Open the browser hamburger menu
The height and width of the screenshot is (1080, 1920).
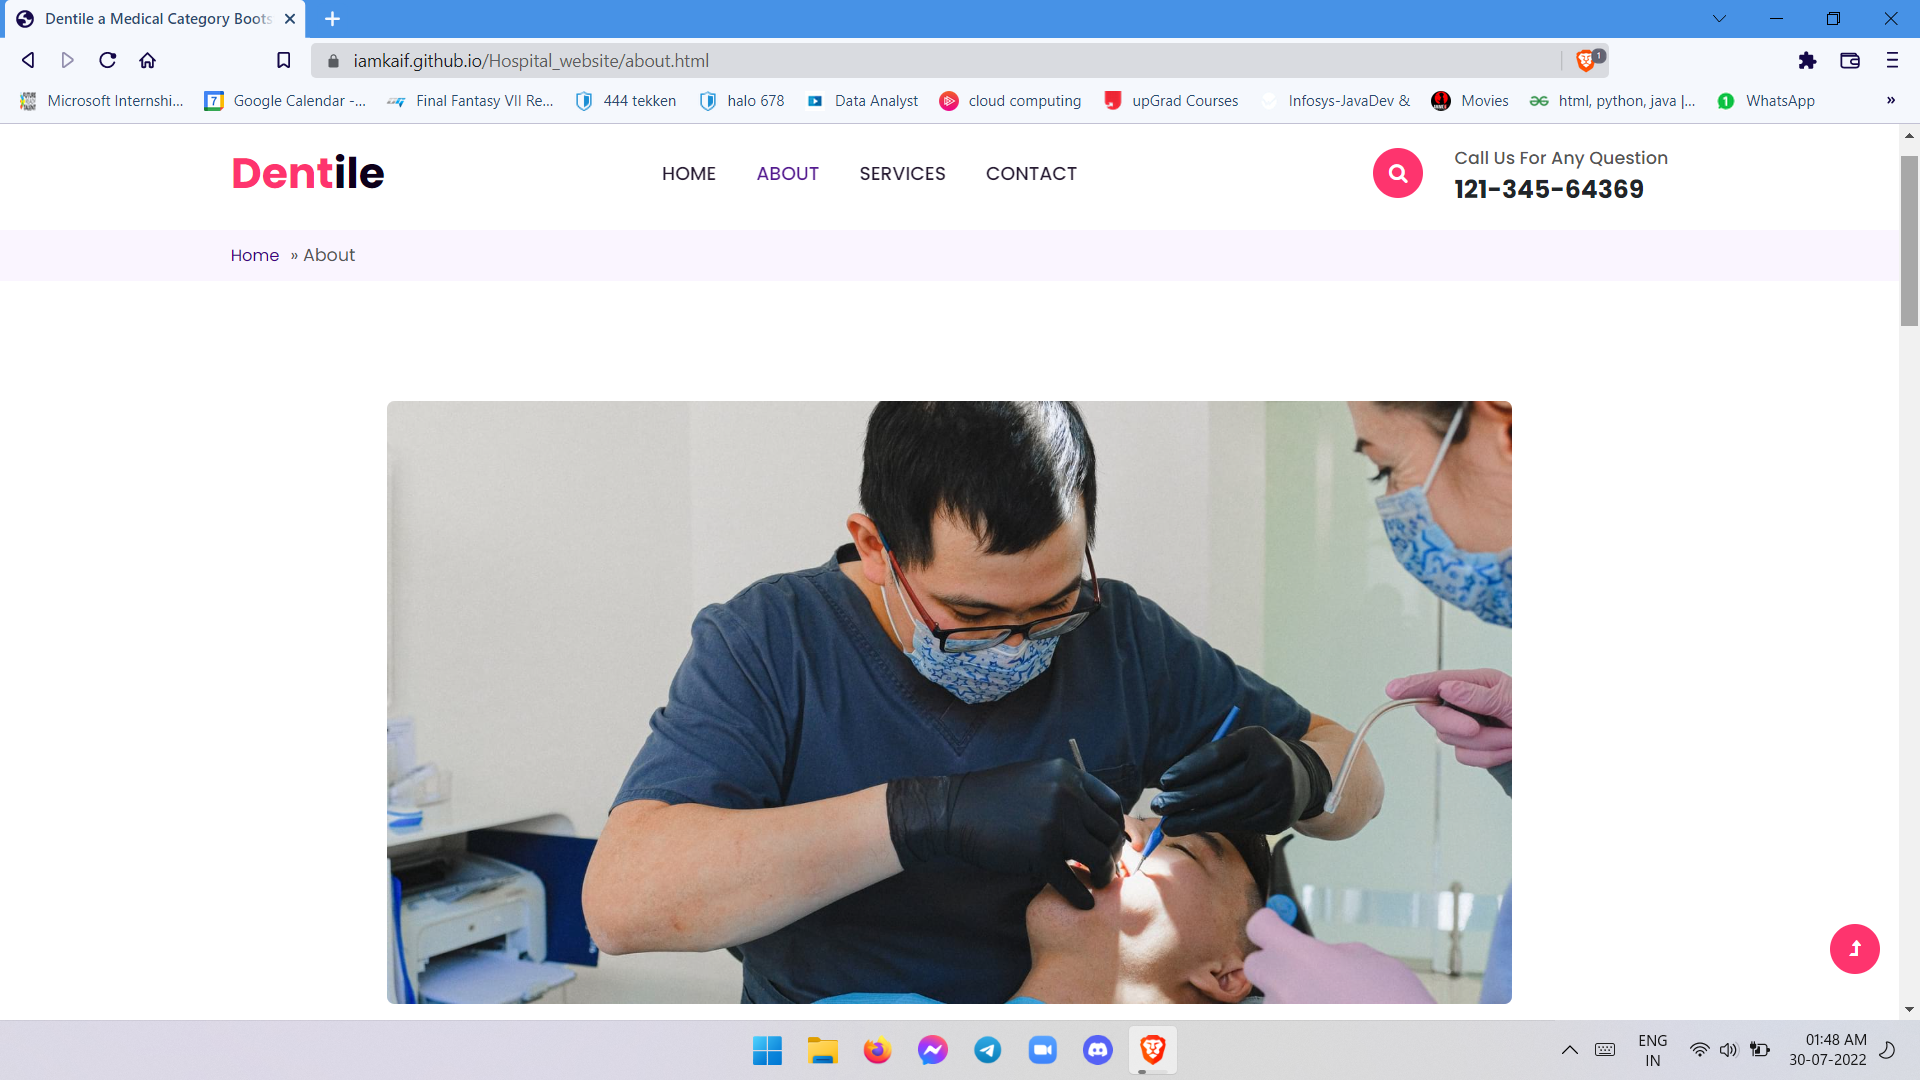pyautogui.click(x=1893, y=60)
